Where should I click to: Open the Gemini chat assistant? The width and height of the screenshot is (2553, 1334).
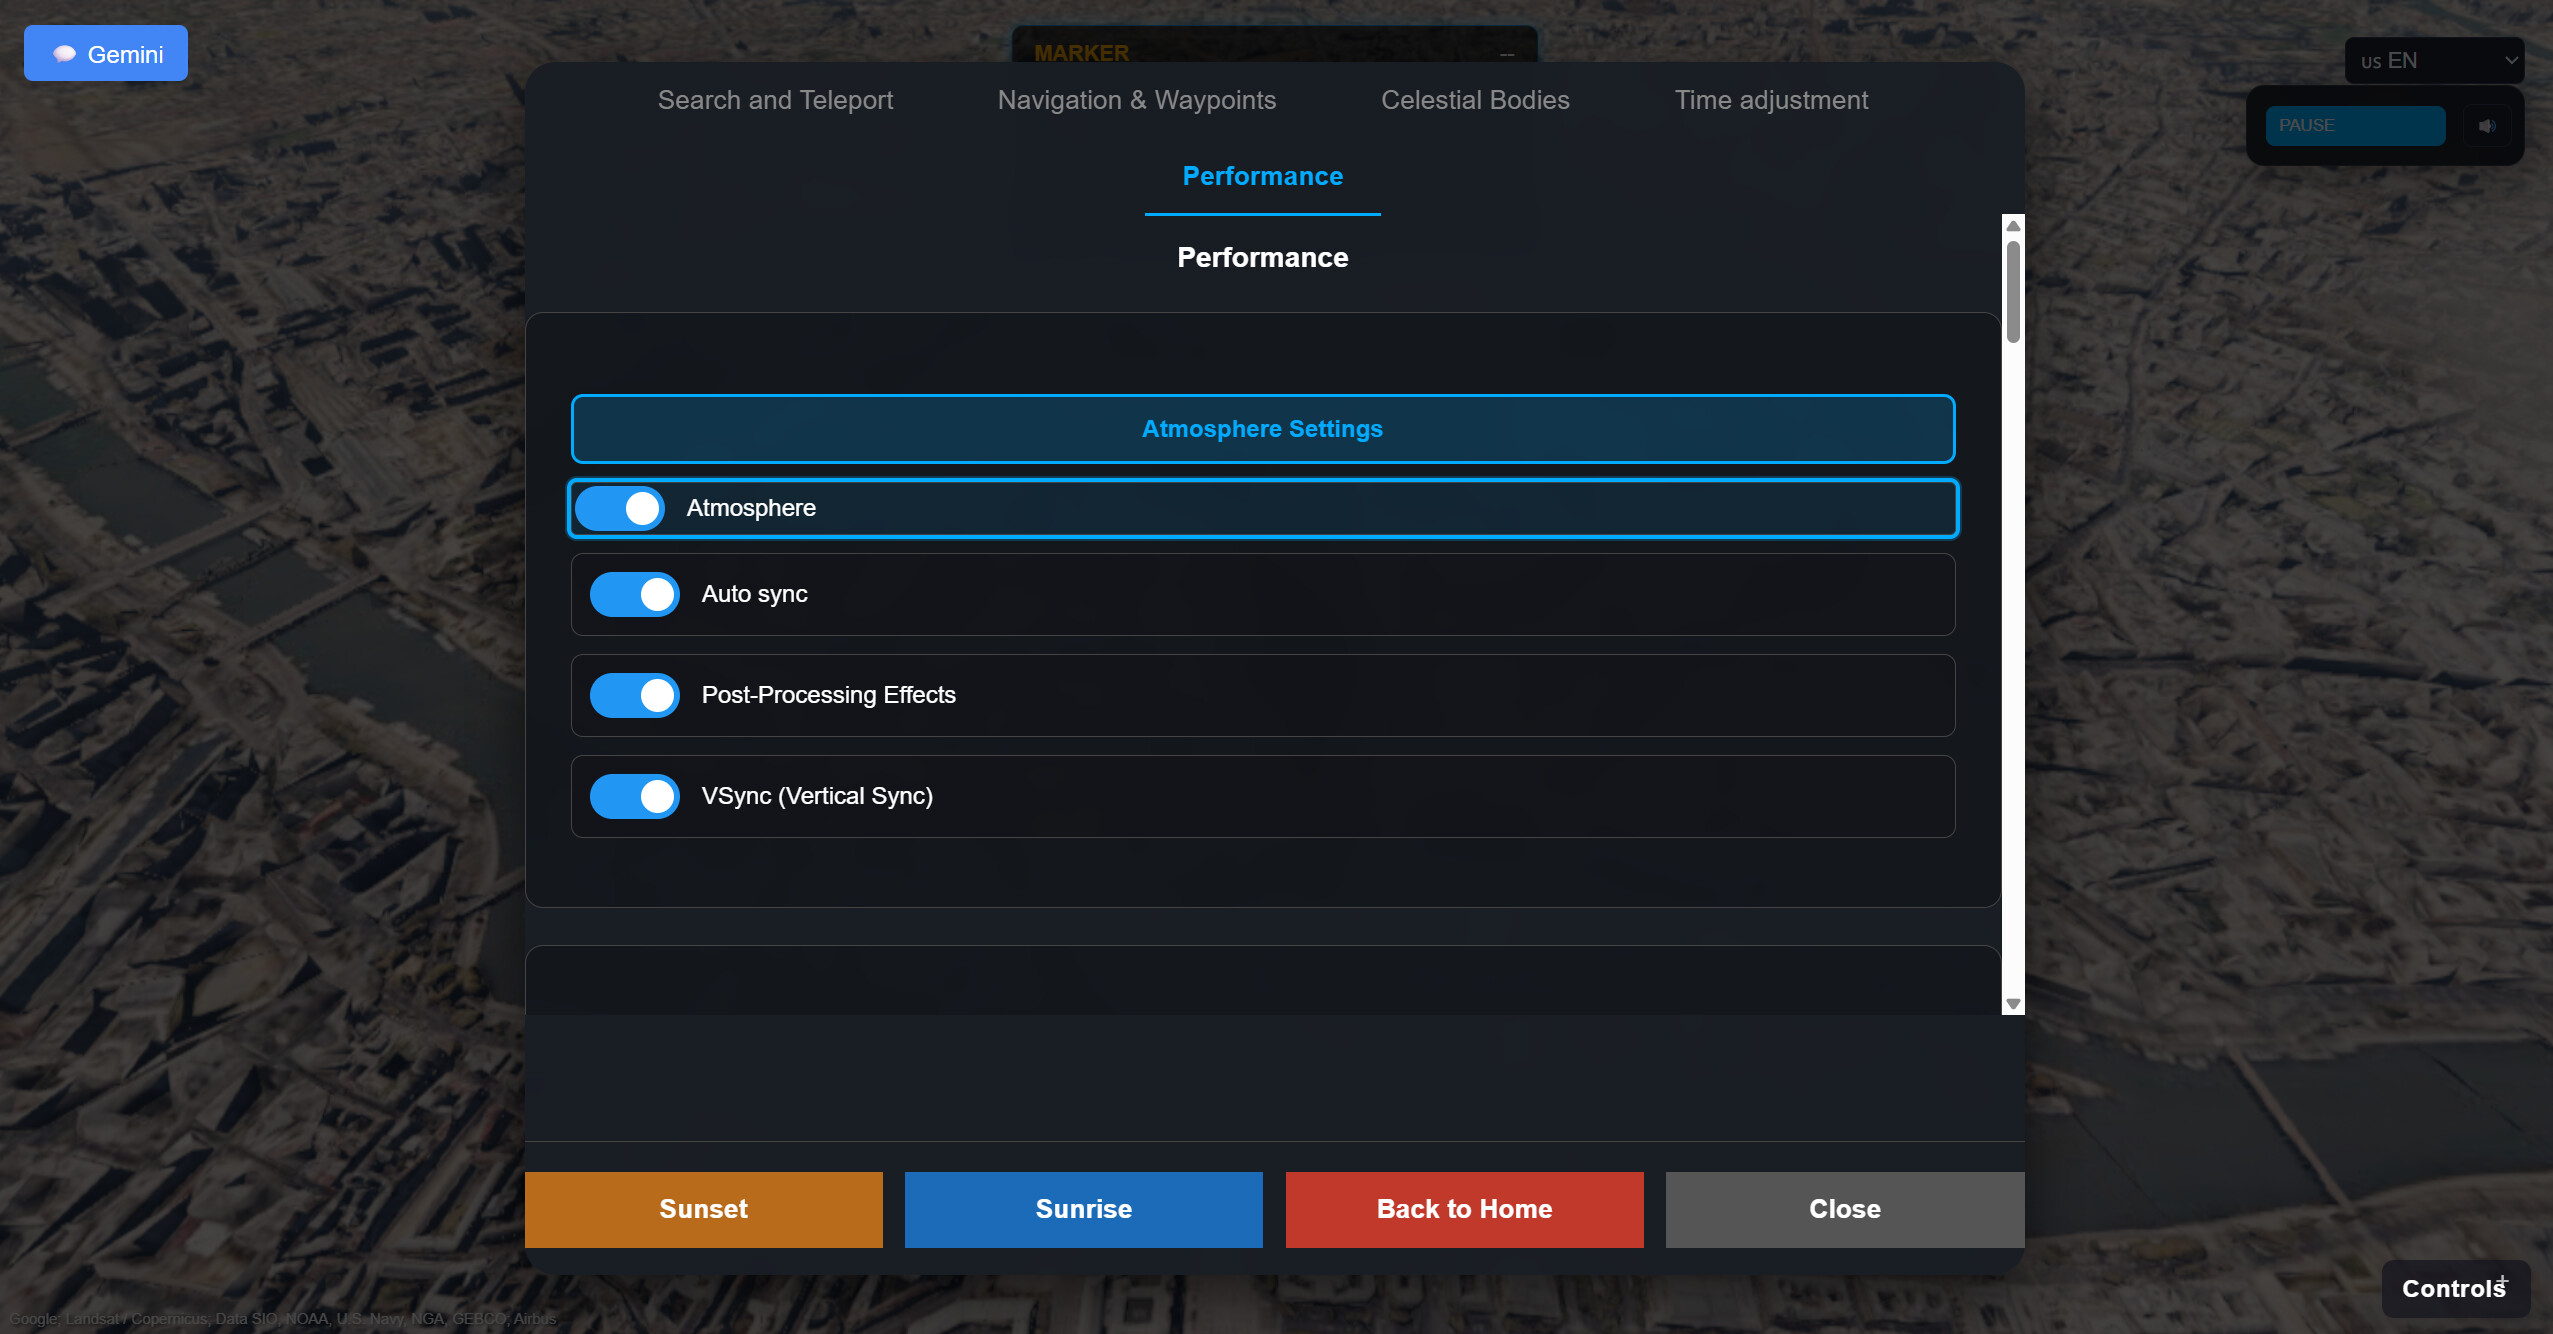105,52
